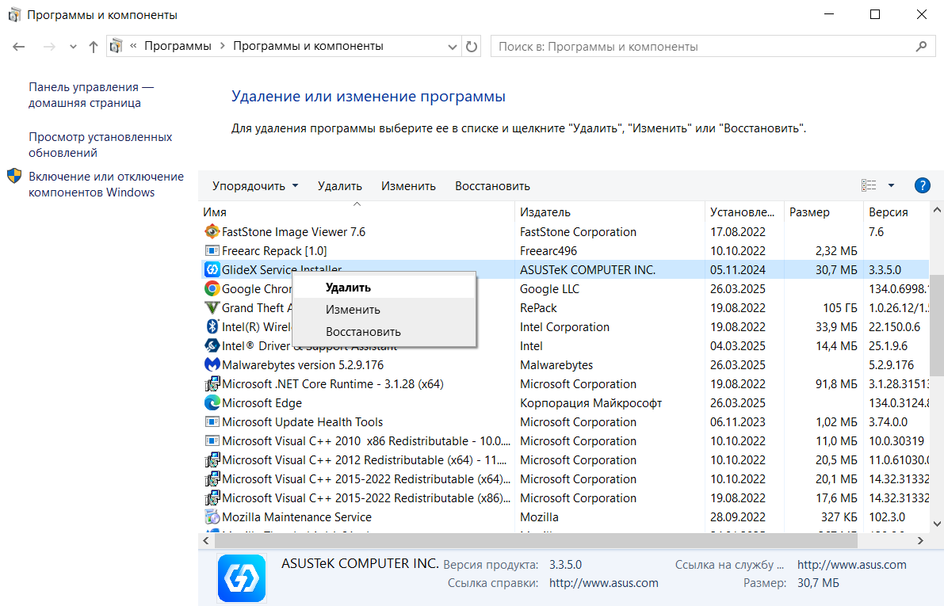The width and height of the screenshot is (944, 606).
Task: Click Microsoft Update Health Tools icon
Action: pyautogui.click(x=212, y=422)
